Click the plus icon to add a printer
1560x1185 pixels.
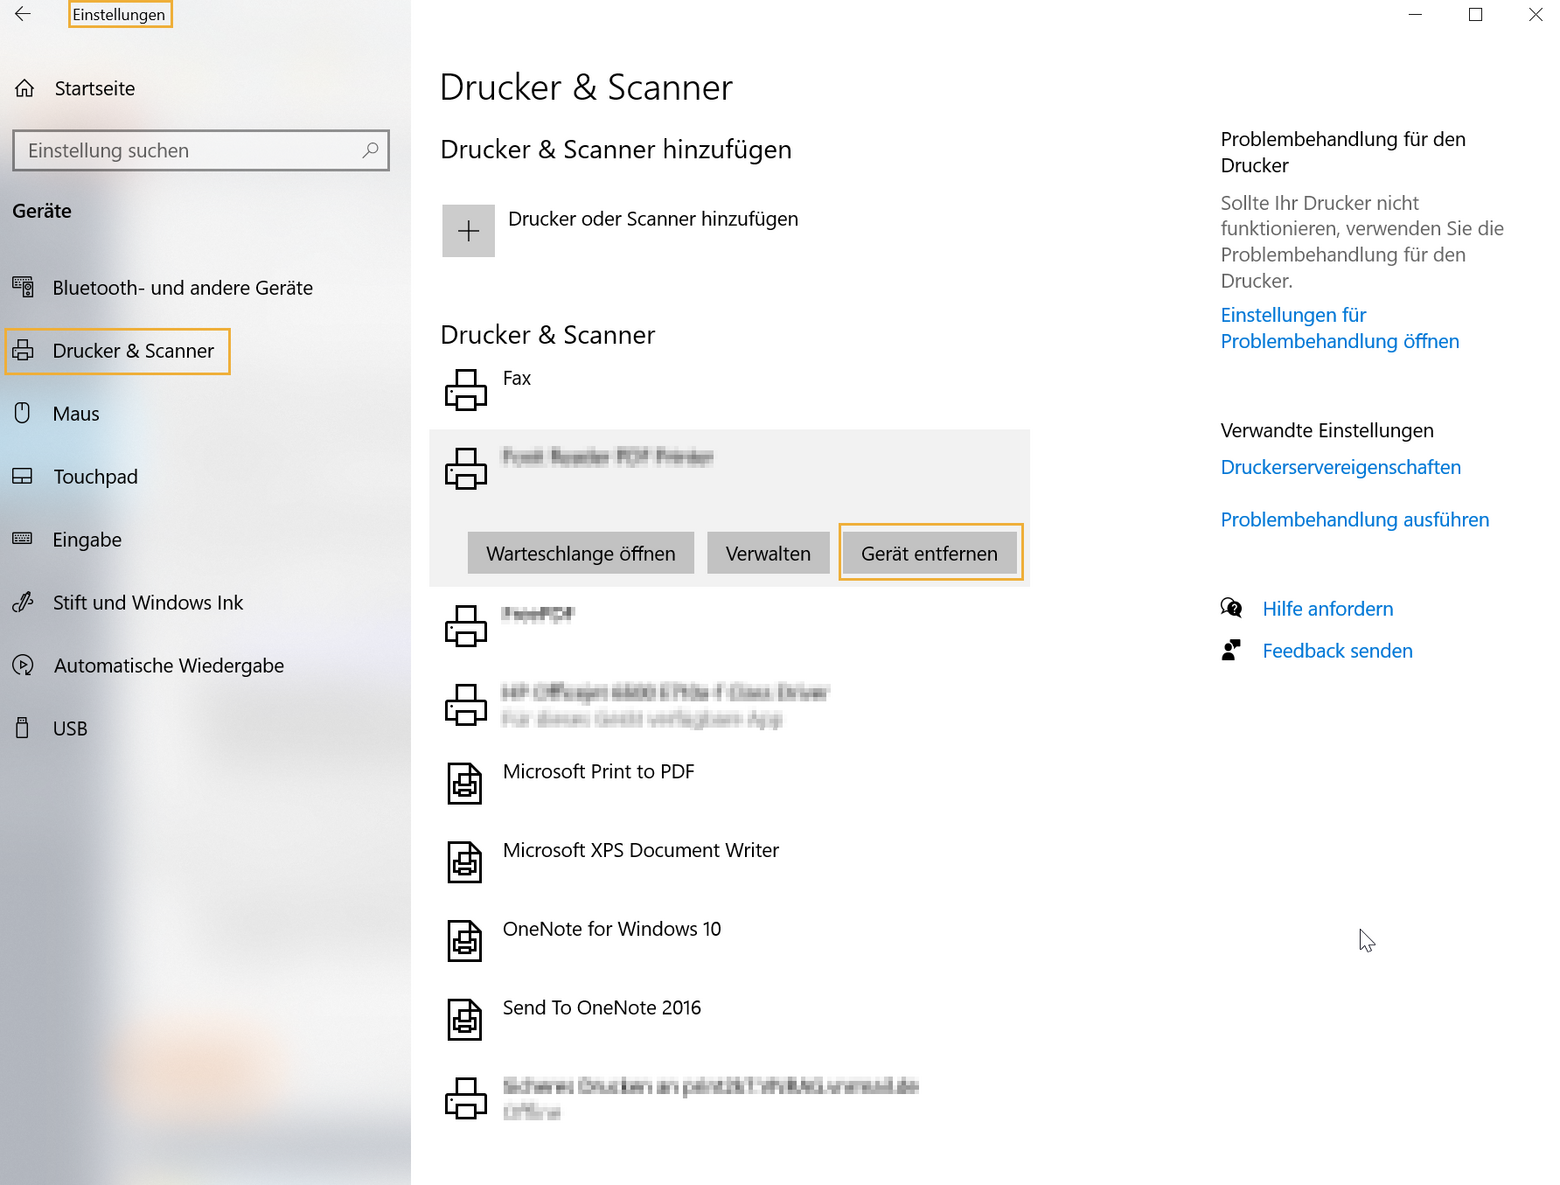tap(468, 230)
